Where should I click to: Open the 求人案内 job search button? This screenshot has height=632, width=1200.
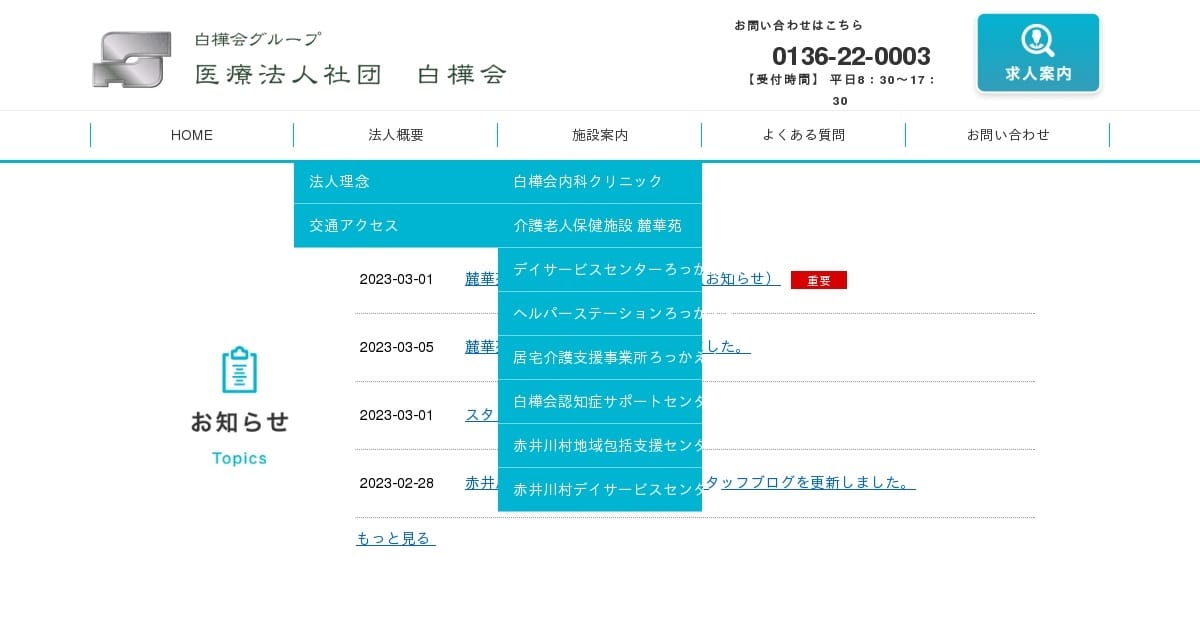pyautogui.click(x=1038, y=53)
